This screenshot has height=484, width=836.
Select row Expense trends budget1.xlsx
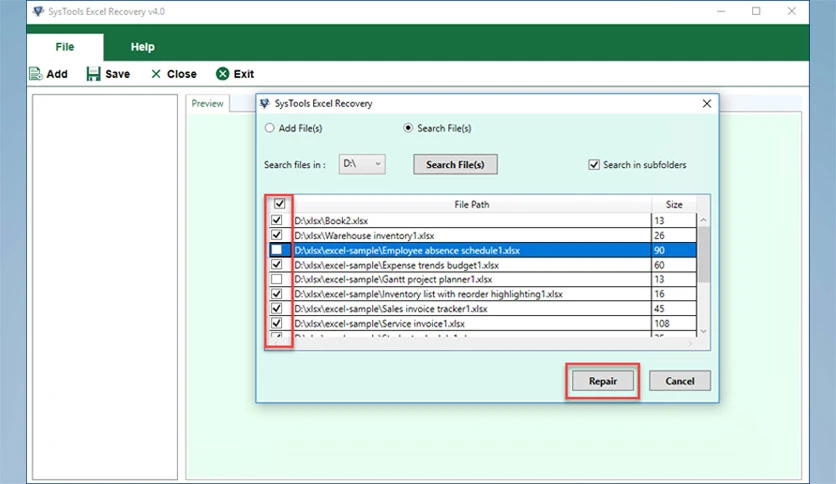[x=472, y=265]
